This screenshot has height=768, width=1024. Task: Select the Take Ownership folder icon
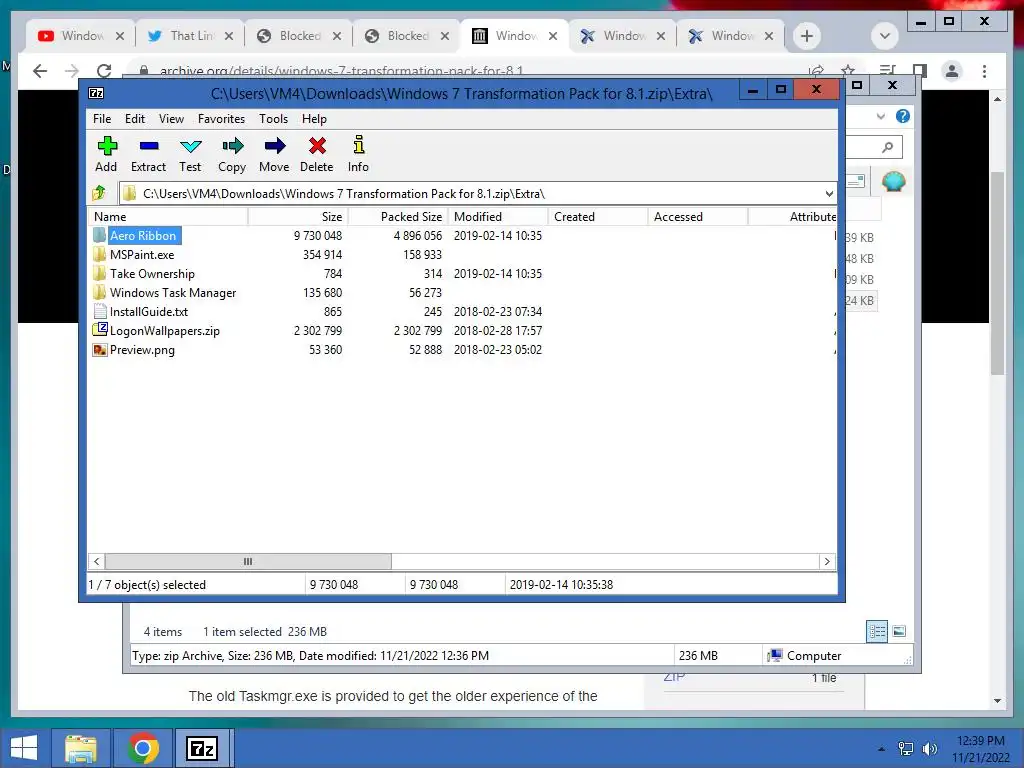pos(99,274)
